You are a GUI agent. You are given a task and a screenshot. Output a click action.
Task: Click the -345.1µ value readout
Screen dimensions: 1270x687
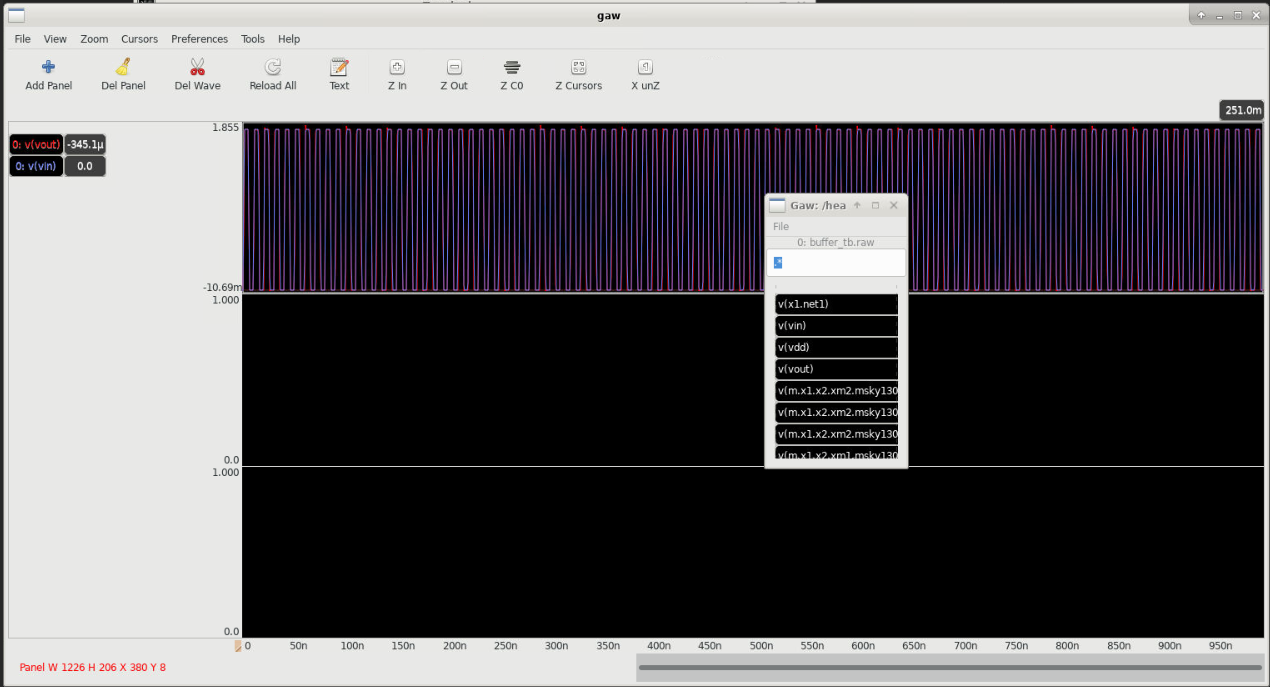click(85, 144)
